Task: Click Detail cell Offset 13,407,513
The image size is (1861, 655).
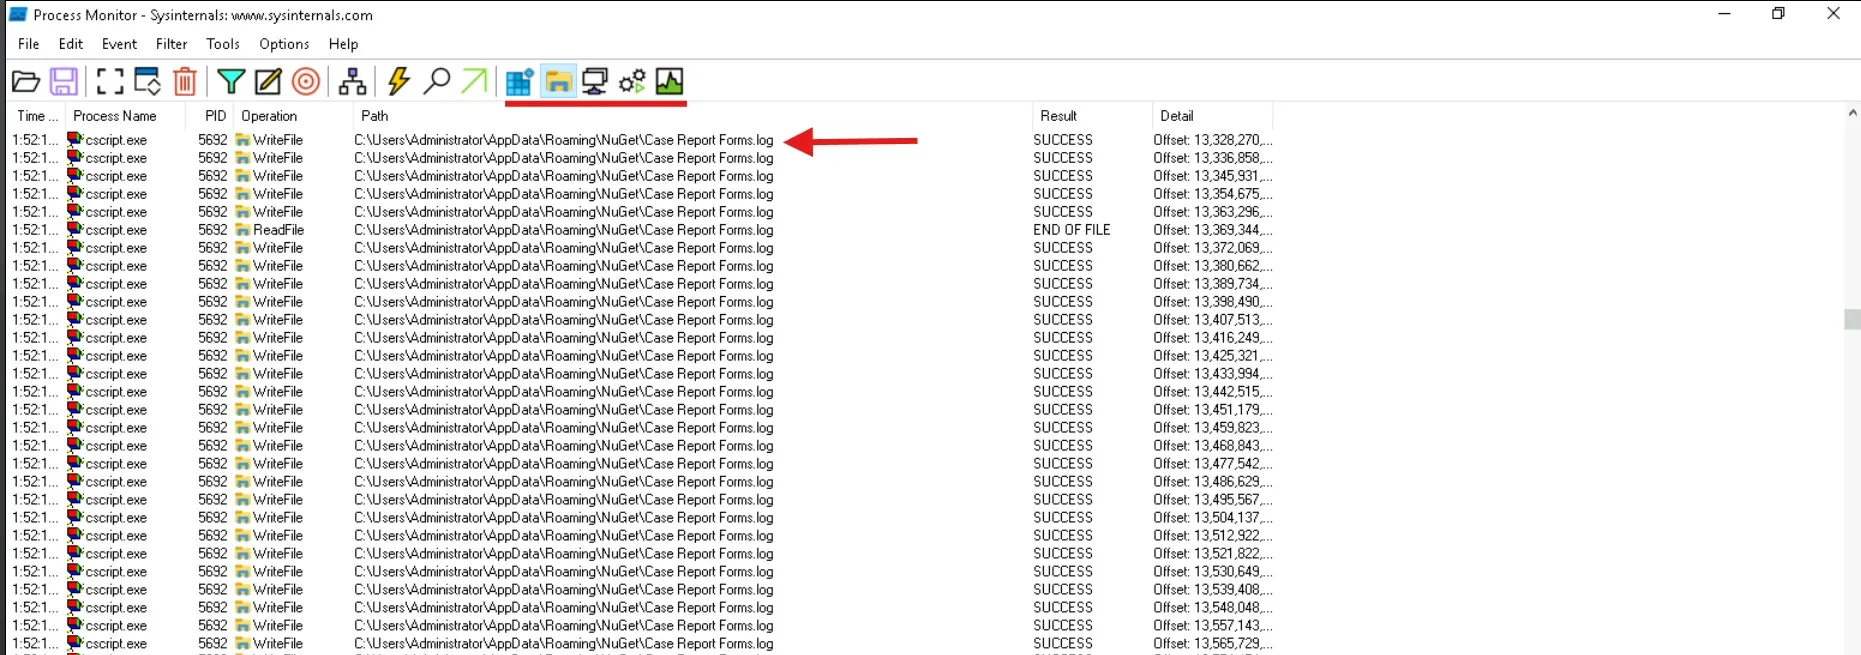Action: 1213,320
